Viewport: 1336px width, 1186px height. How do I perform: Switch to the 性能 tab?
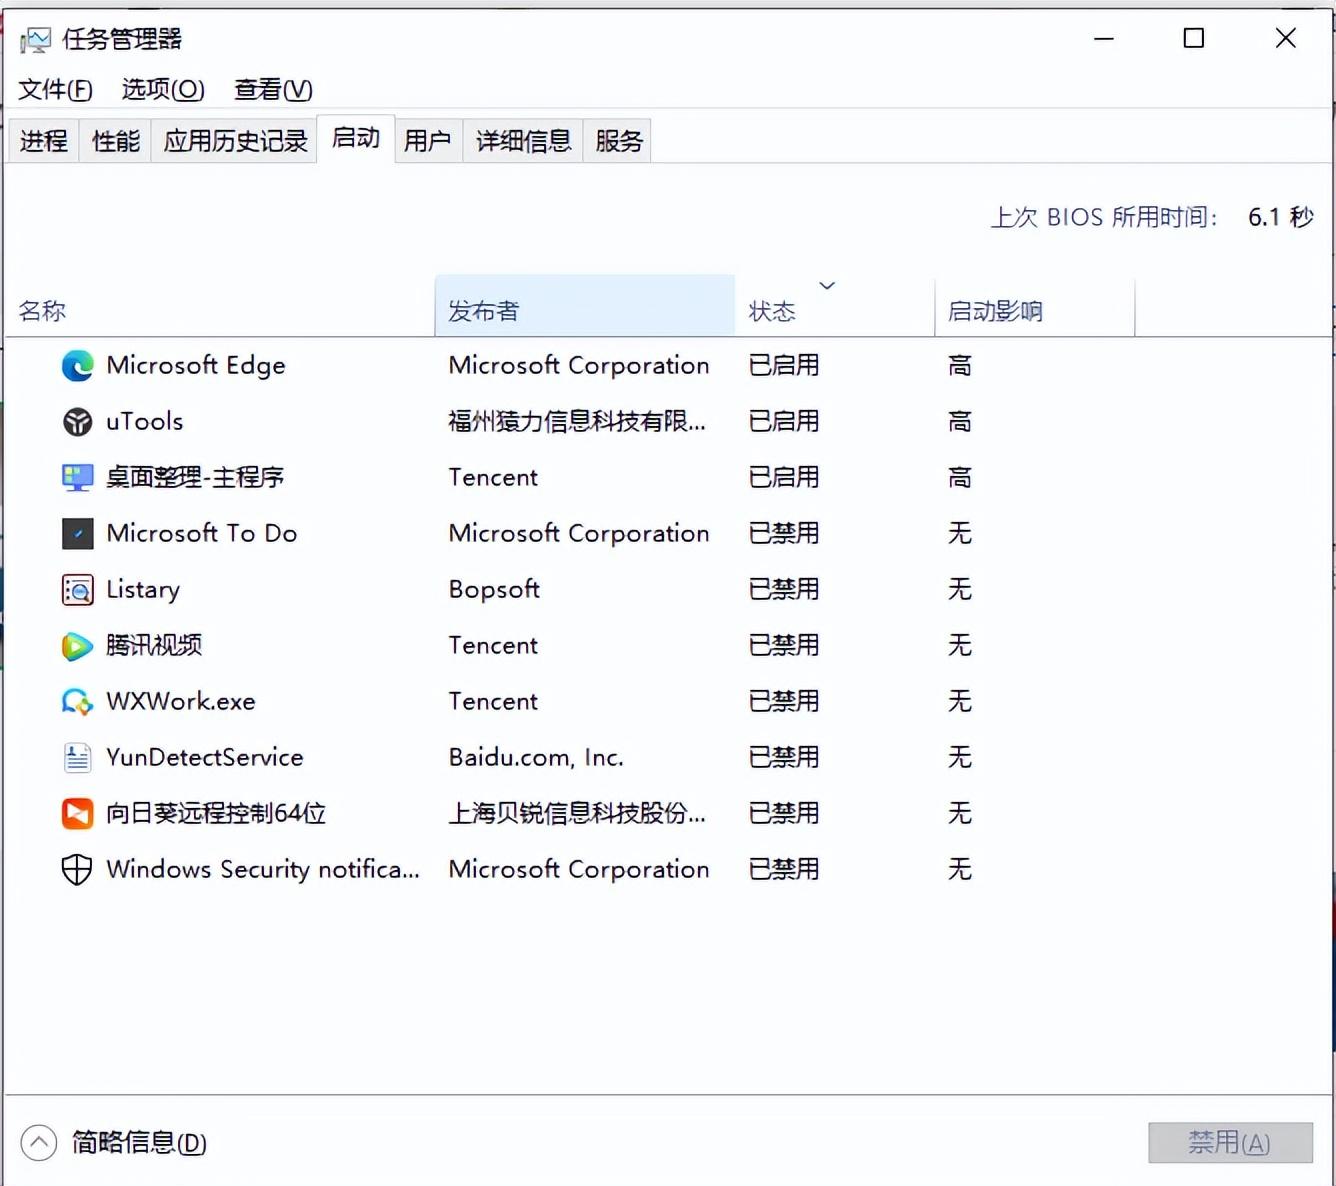tap(116, 141)
